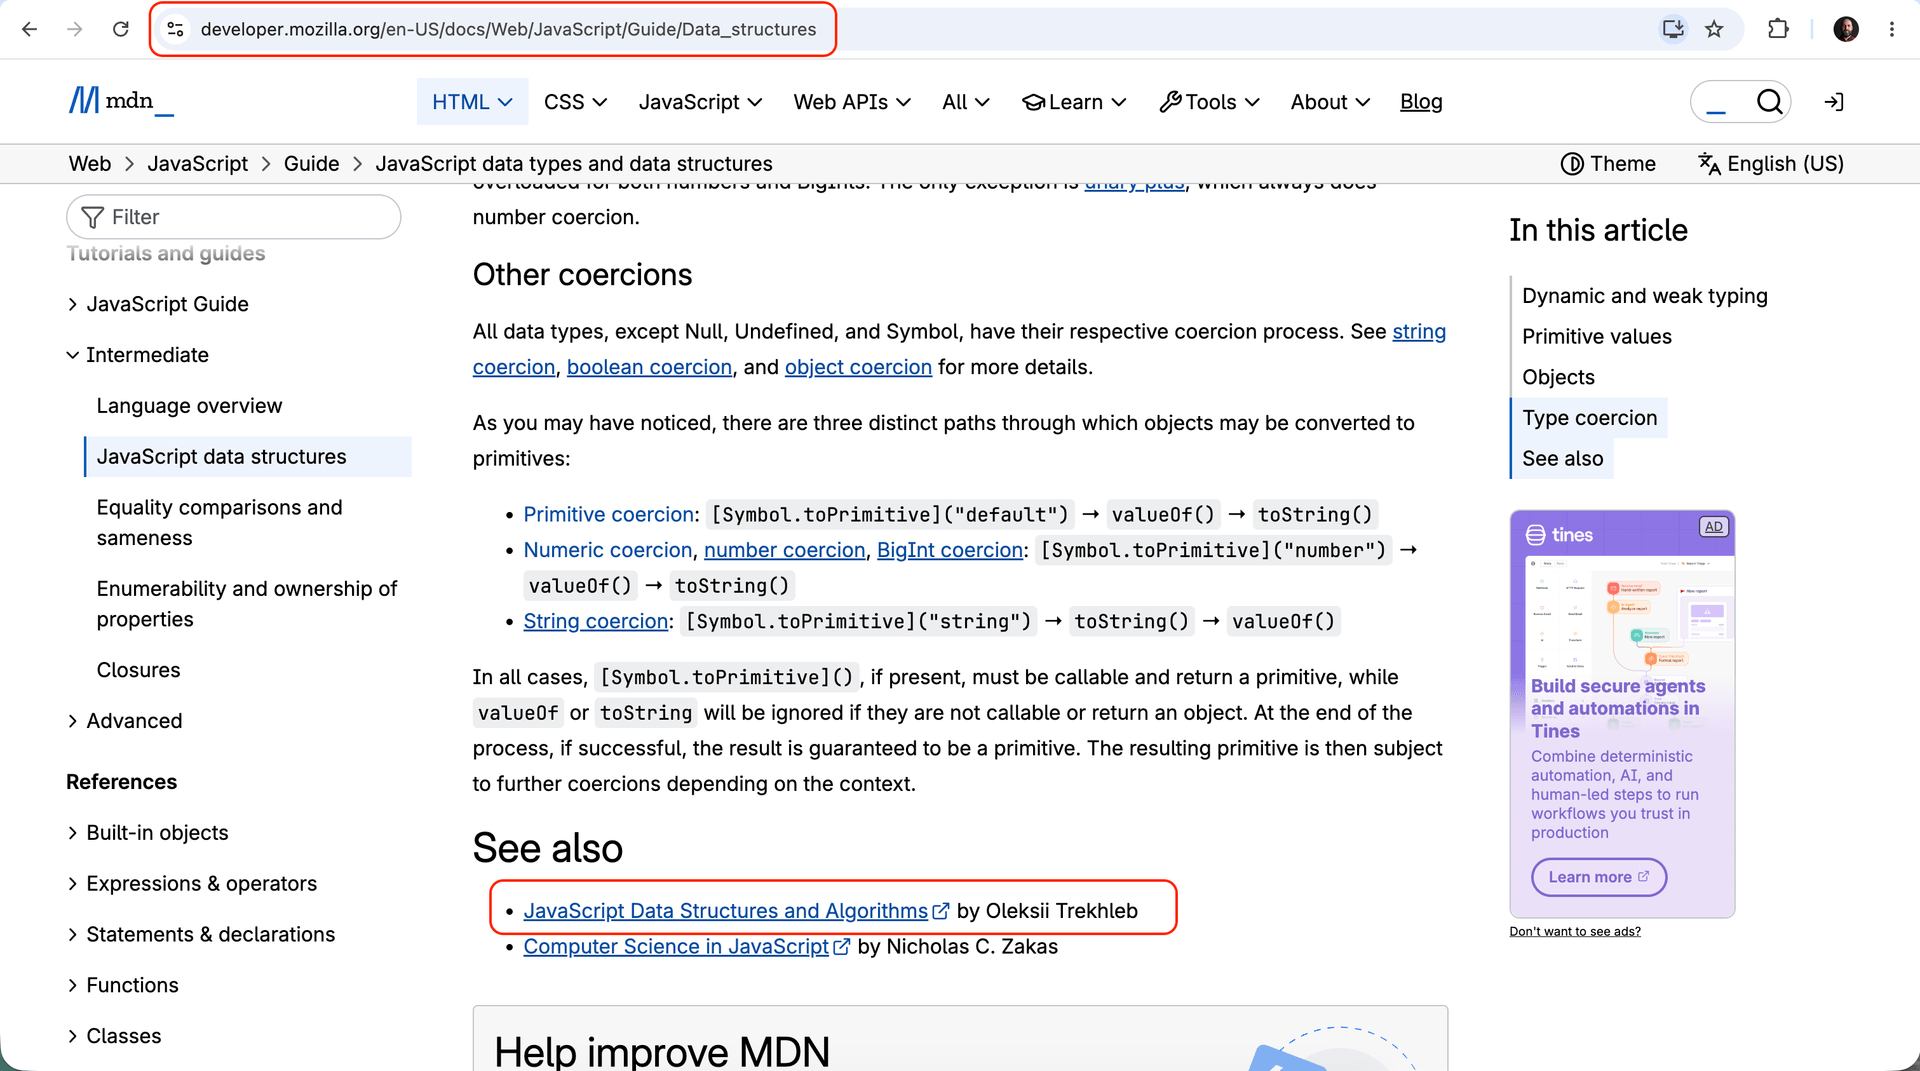This screenshot has width=1920, height=1071.
Task: Expand the JavaScript Guide sidebar section
Action: coord(158,304)
